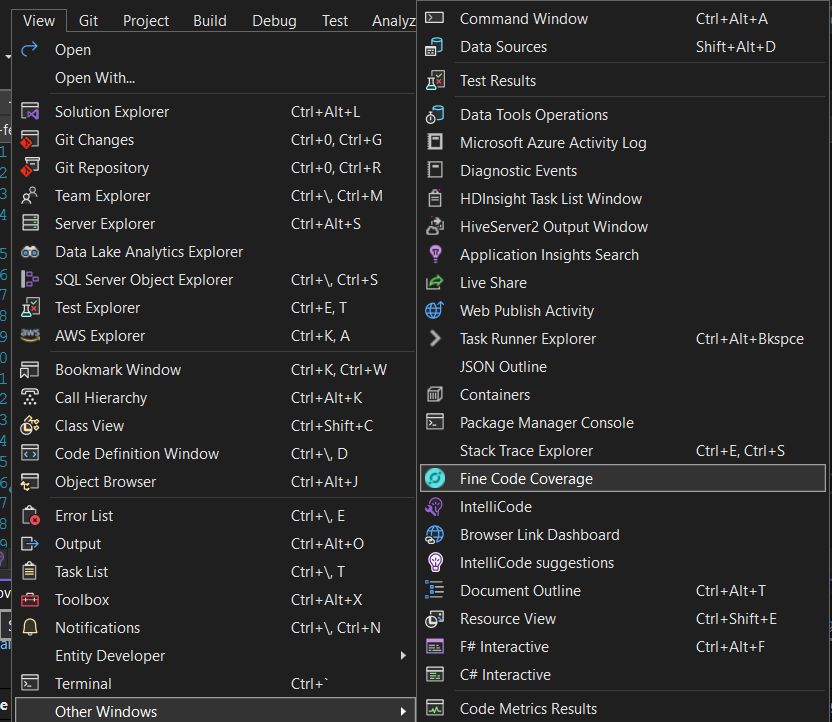Open Stack Trace Explorer

point(623,450)
